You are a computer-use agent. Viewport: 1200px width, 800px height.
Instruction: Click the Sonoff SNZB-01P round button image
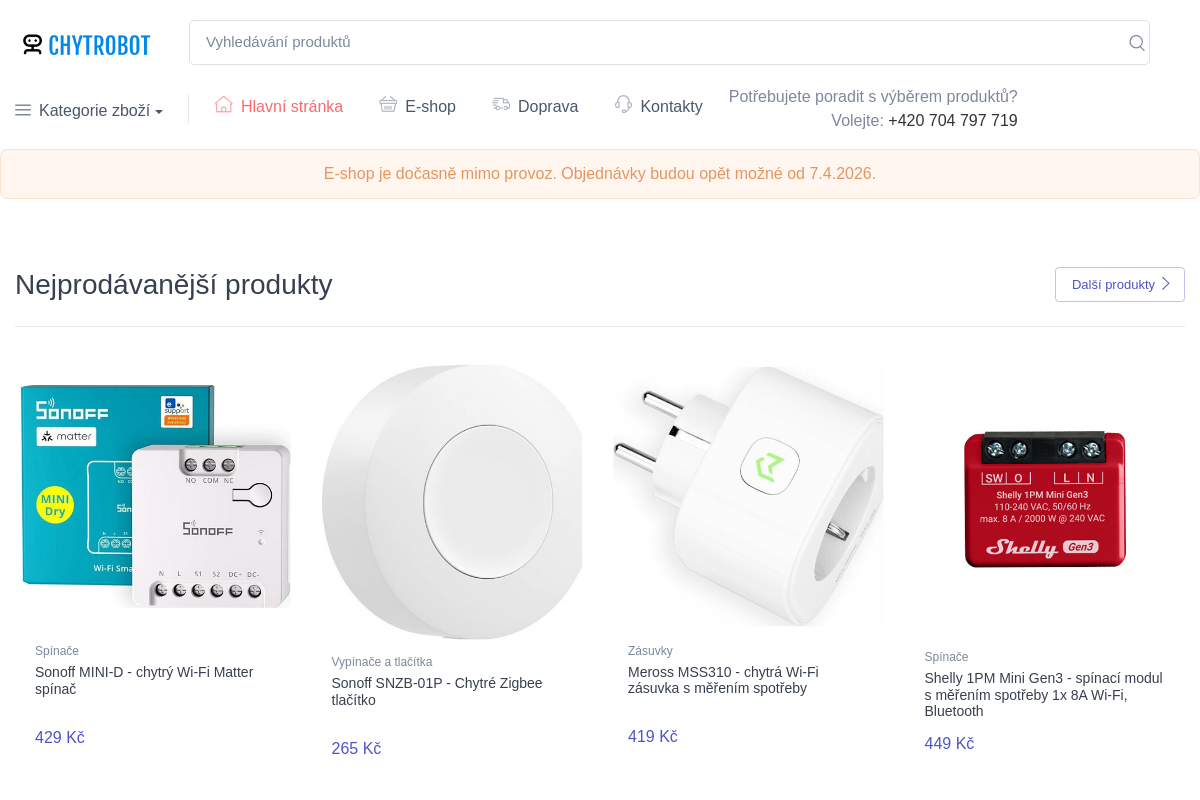(452, 500)
